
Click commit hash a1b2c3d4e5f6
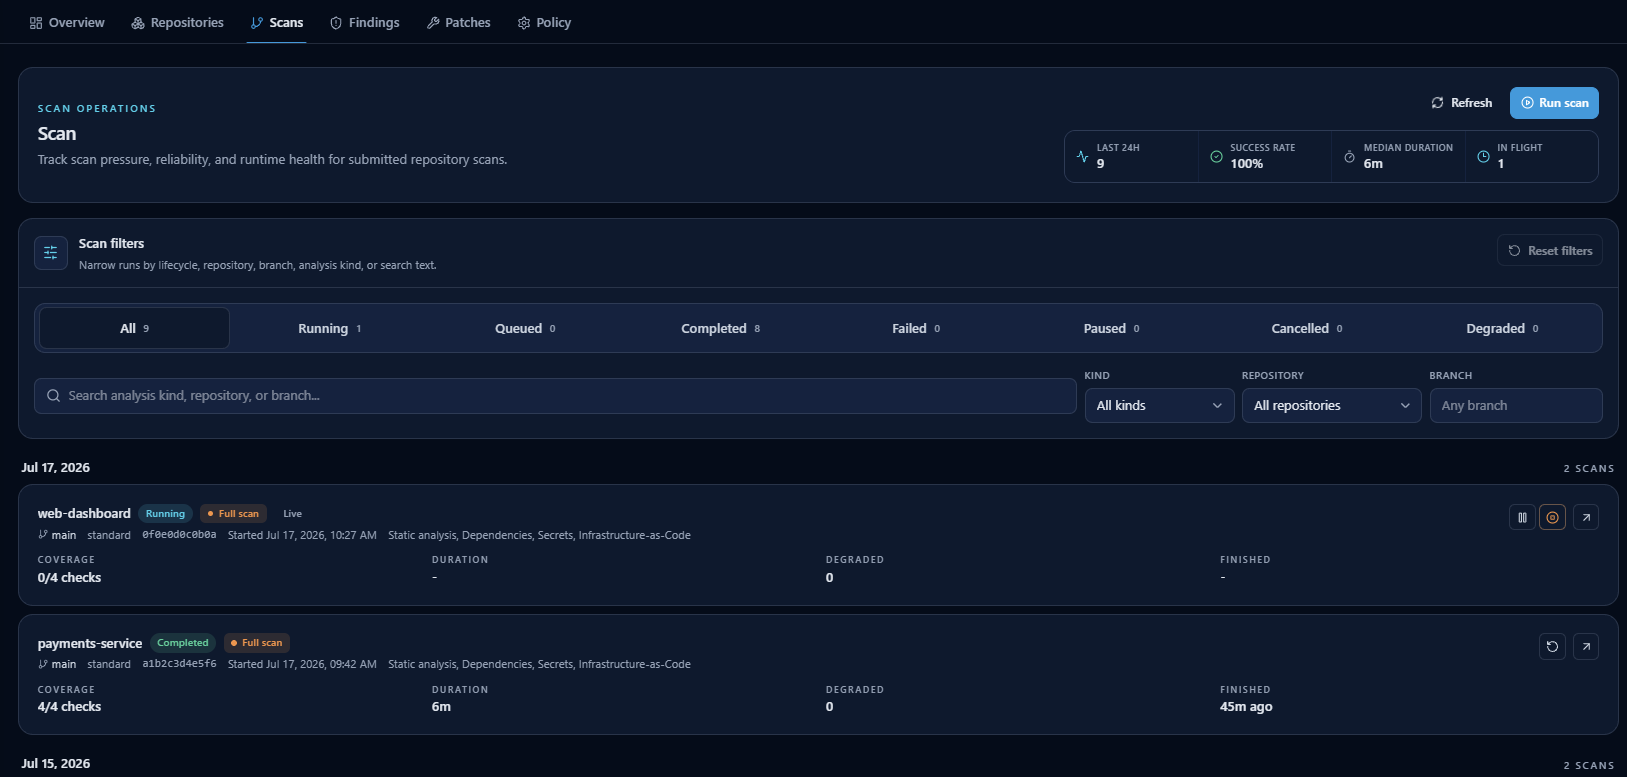(x=179, y=664)
